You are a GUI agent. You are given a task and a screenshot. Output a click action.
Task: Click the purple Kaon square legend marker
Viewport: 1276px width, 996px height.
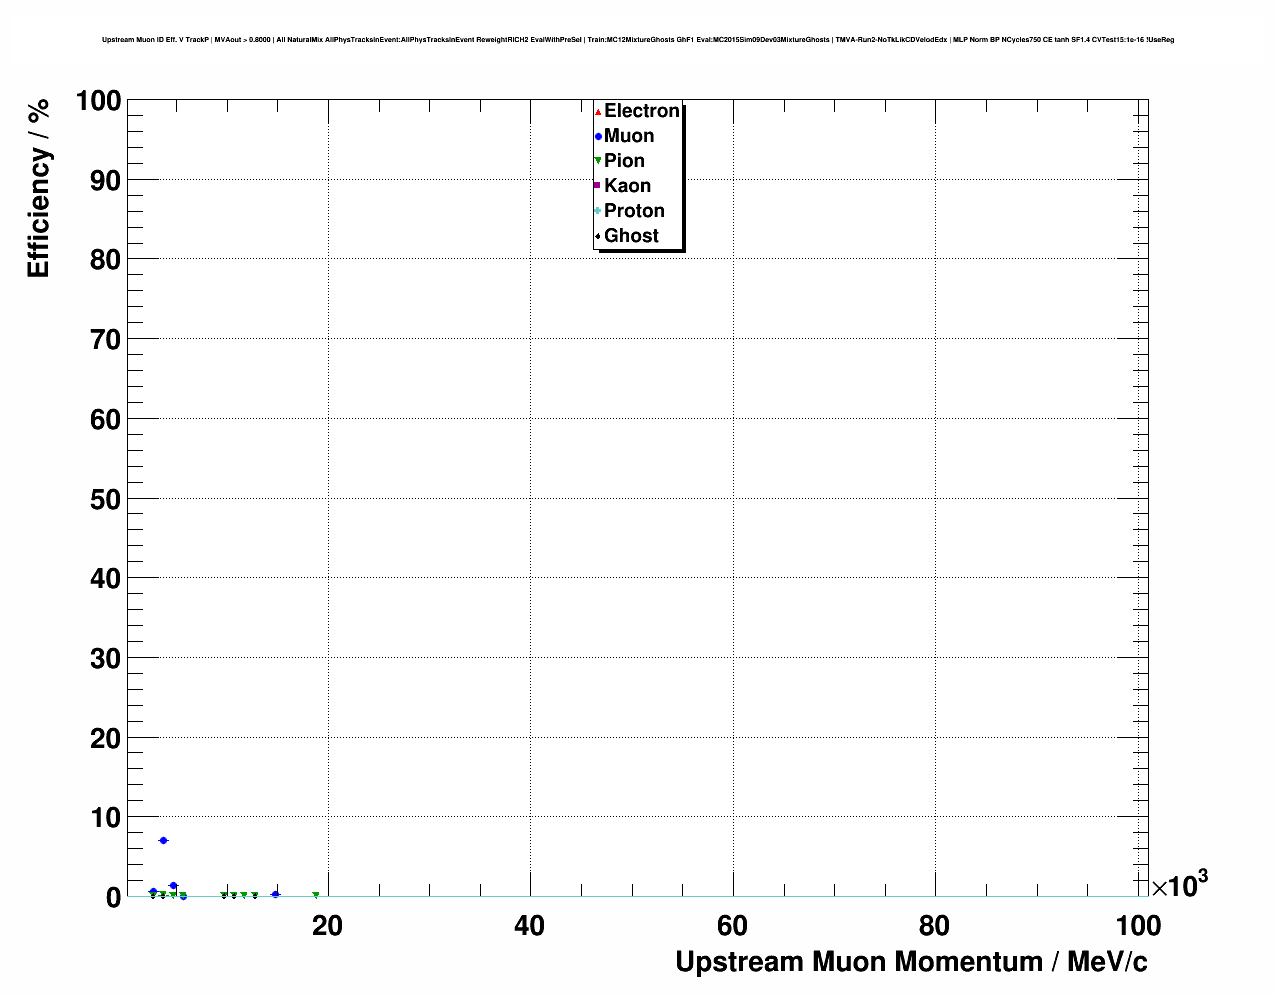click(598, 186)
